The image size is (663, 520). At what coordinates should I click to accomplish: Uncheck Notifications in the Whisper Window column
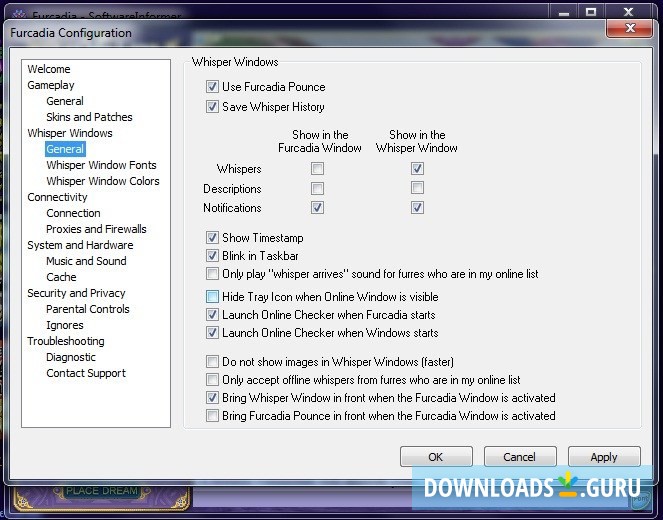point(417,208)
